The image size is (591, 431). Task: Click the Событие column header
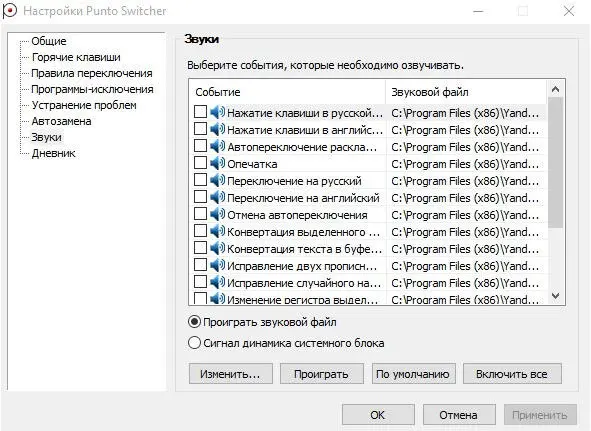pyautogui.click(x=287, y=92)
